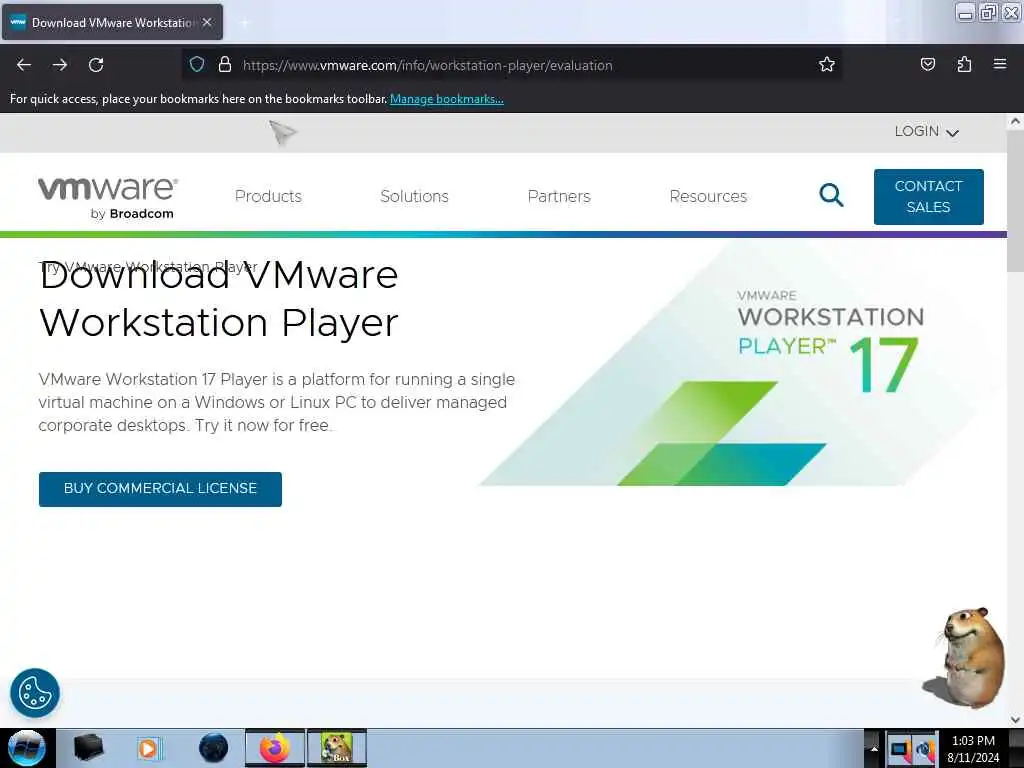Viewport: 1024px width, 768px height.
Task: Click the VMware by Broadcom logo
Action: [x=108, y=197]
